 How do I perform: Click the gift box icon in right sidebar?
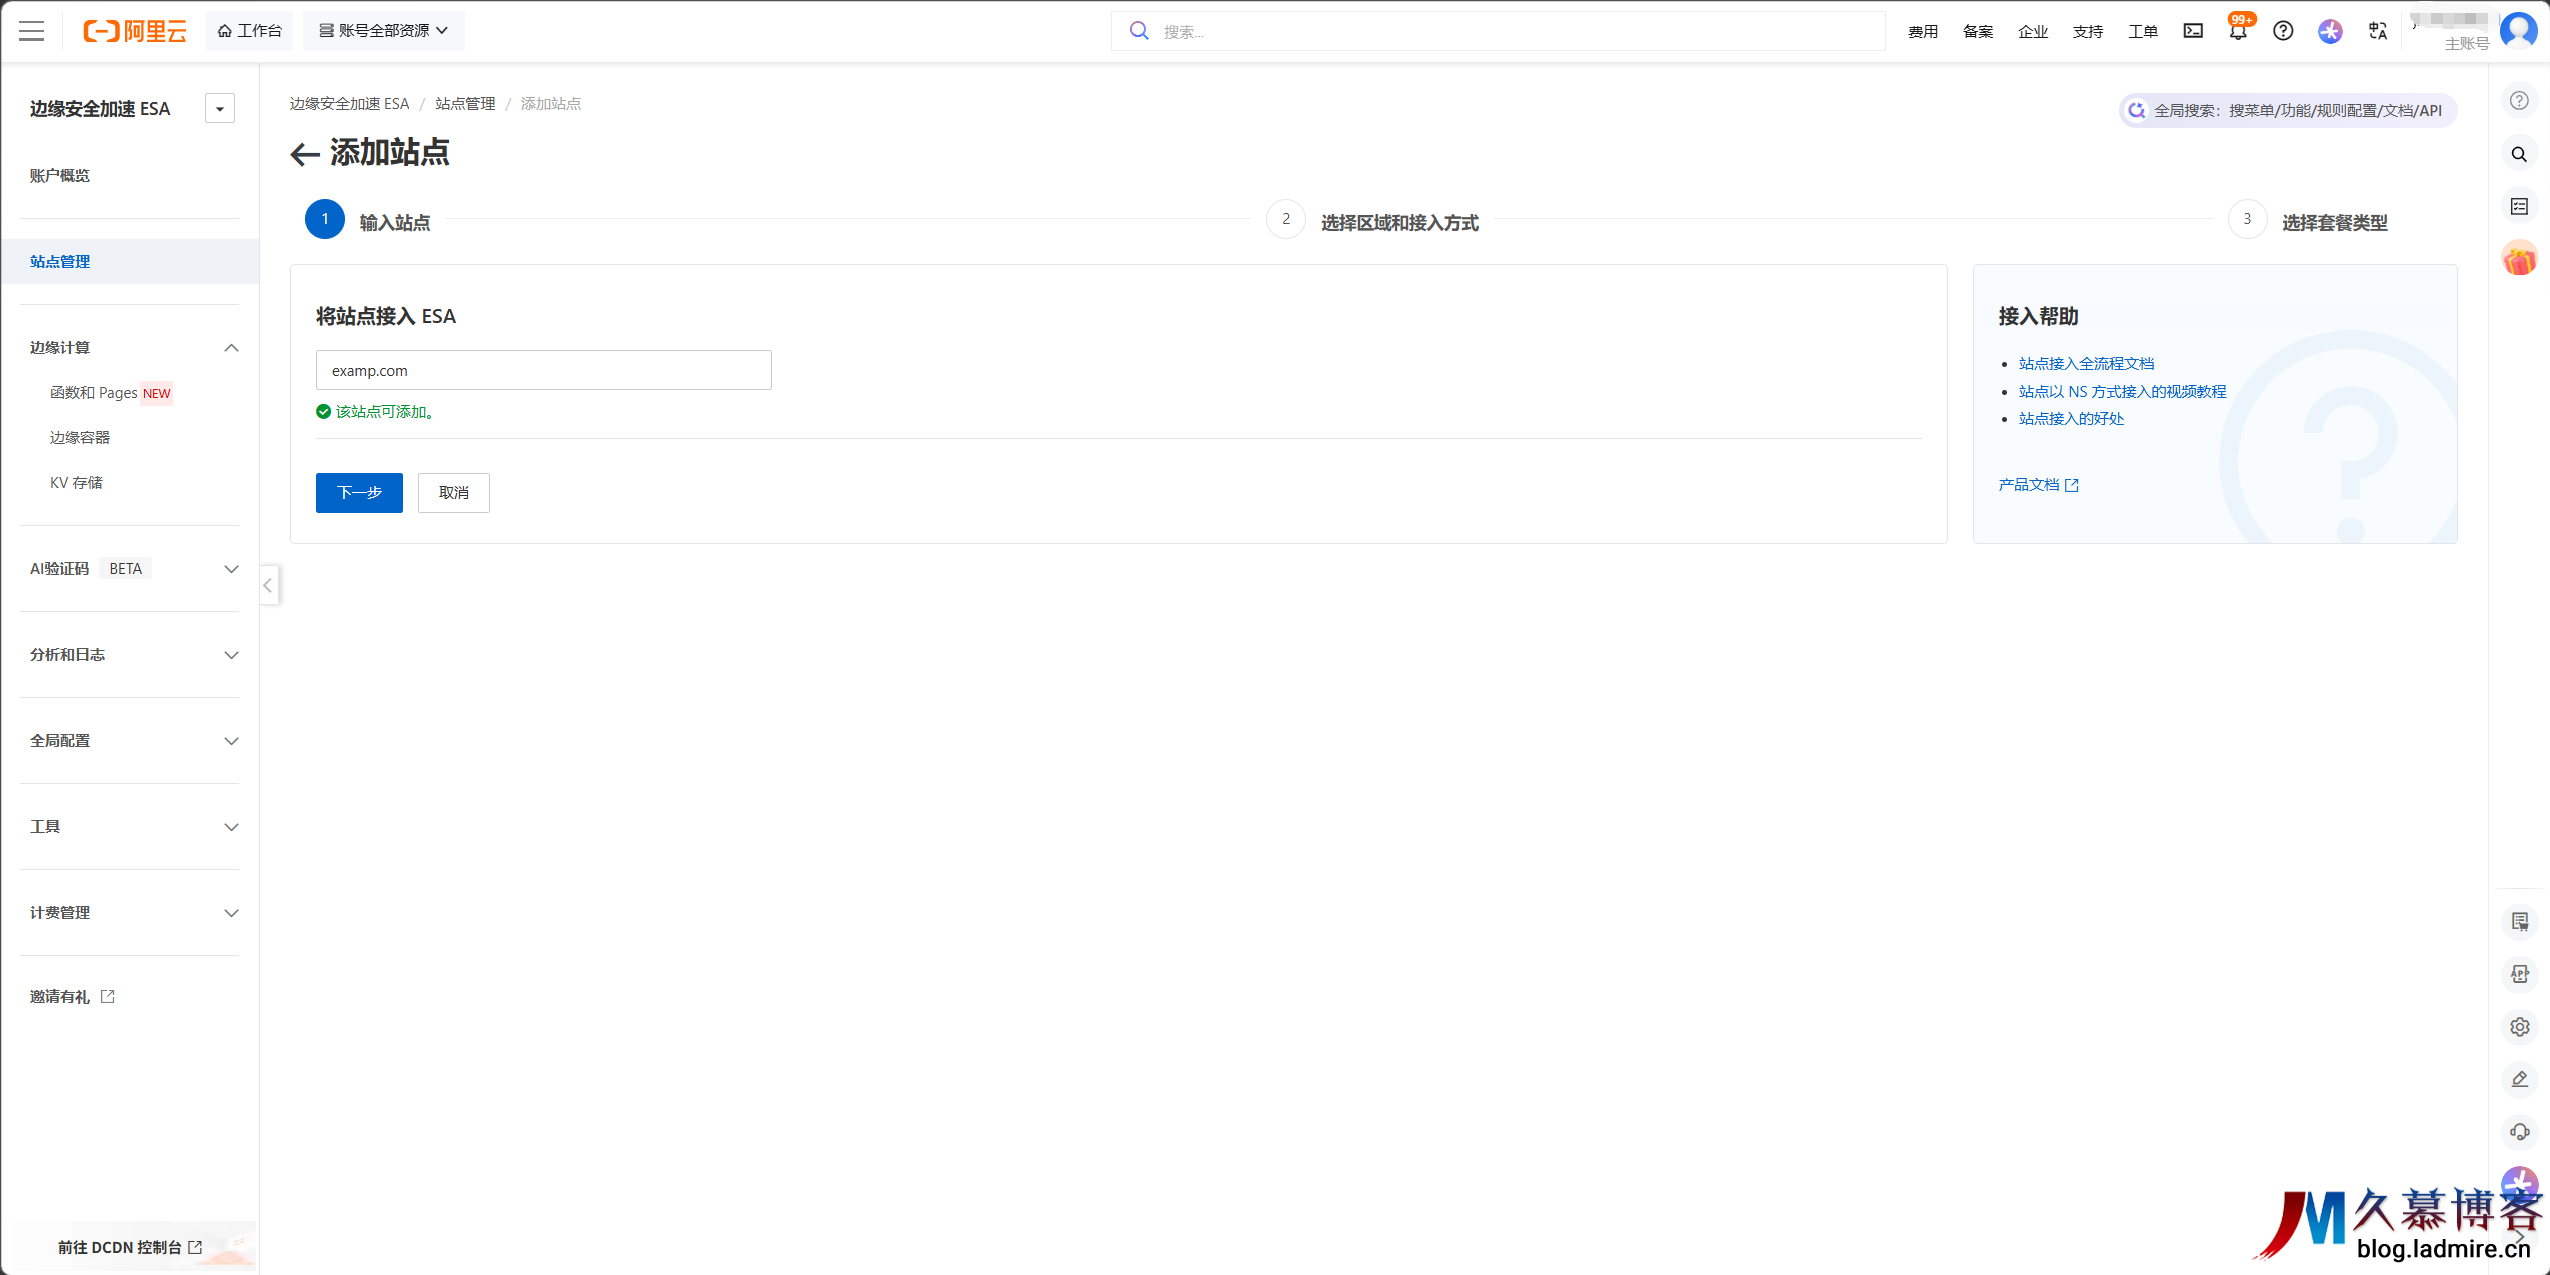(2519, 259)
